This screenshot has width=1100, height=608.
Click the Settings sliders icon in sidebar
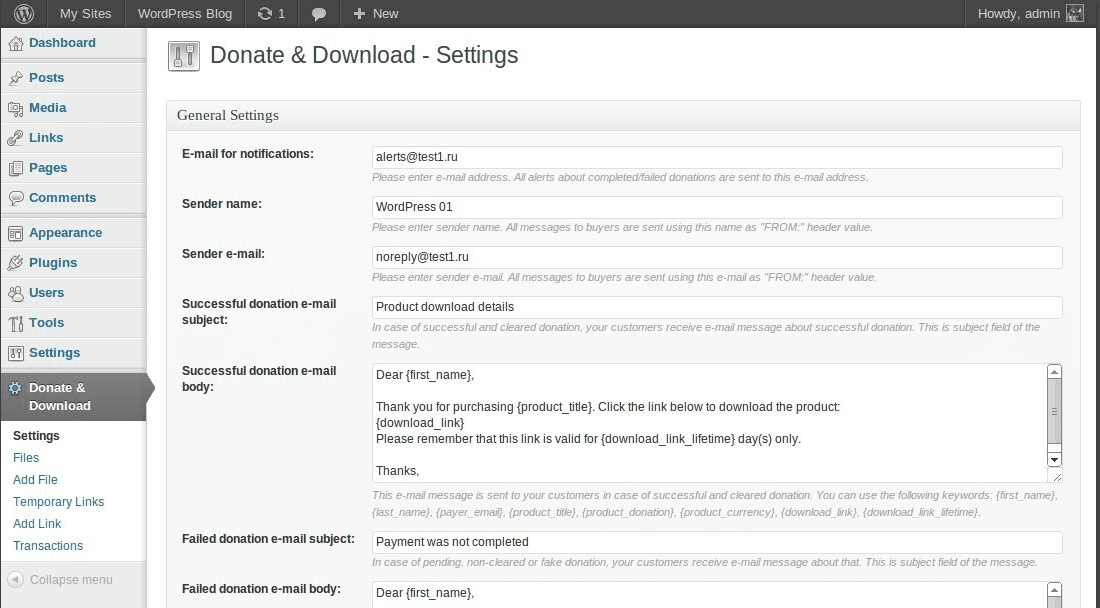click(15, 353)
